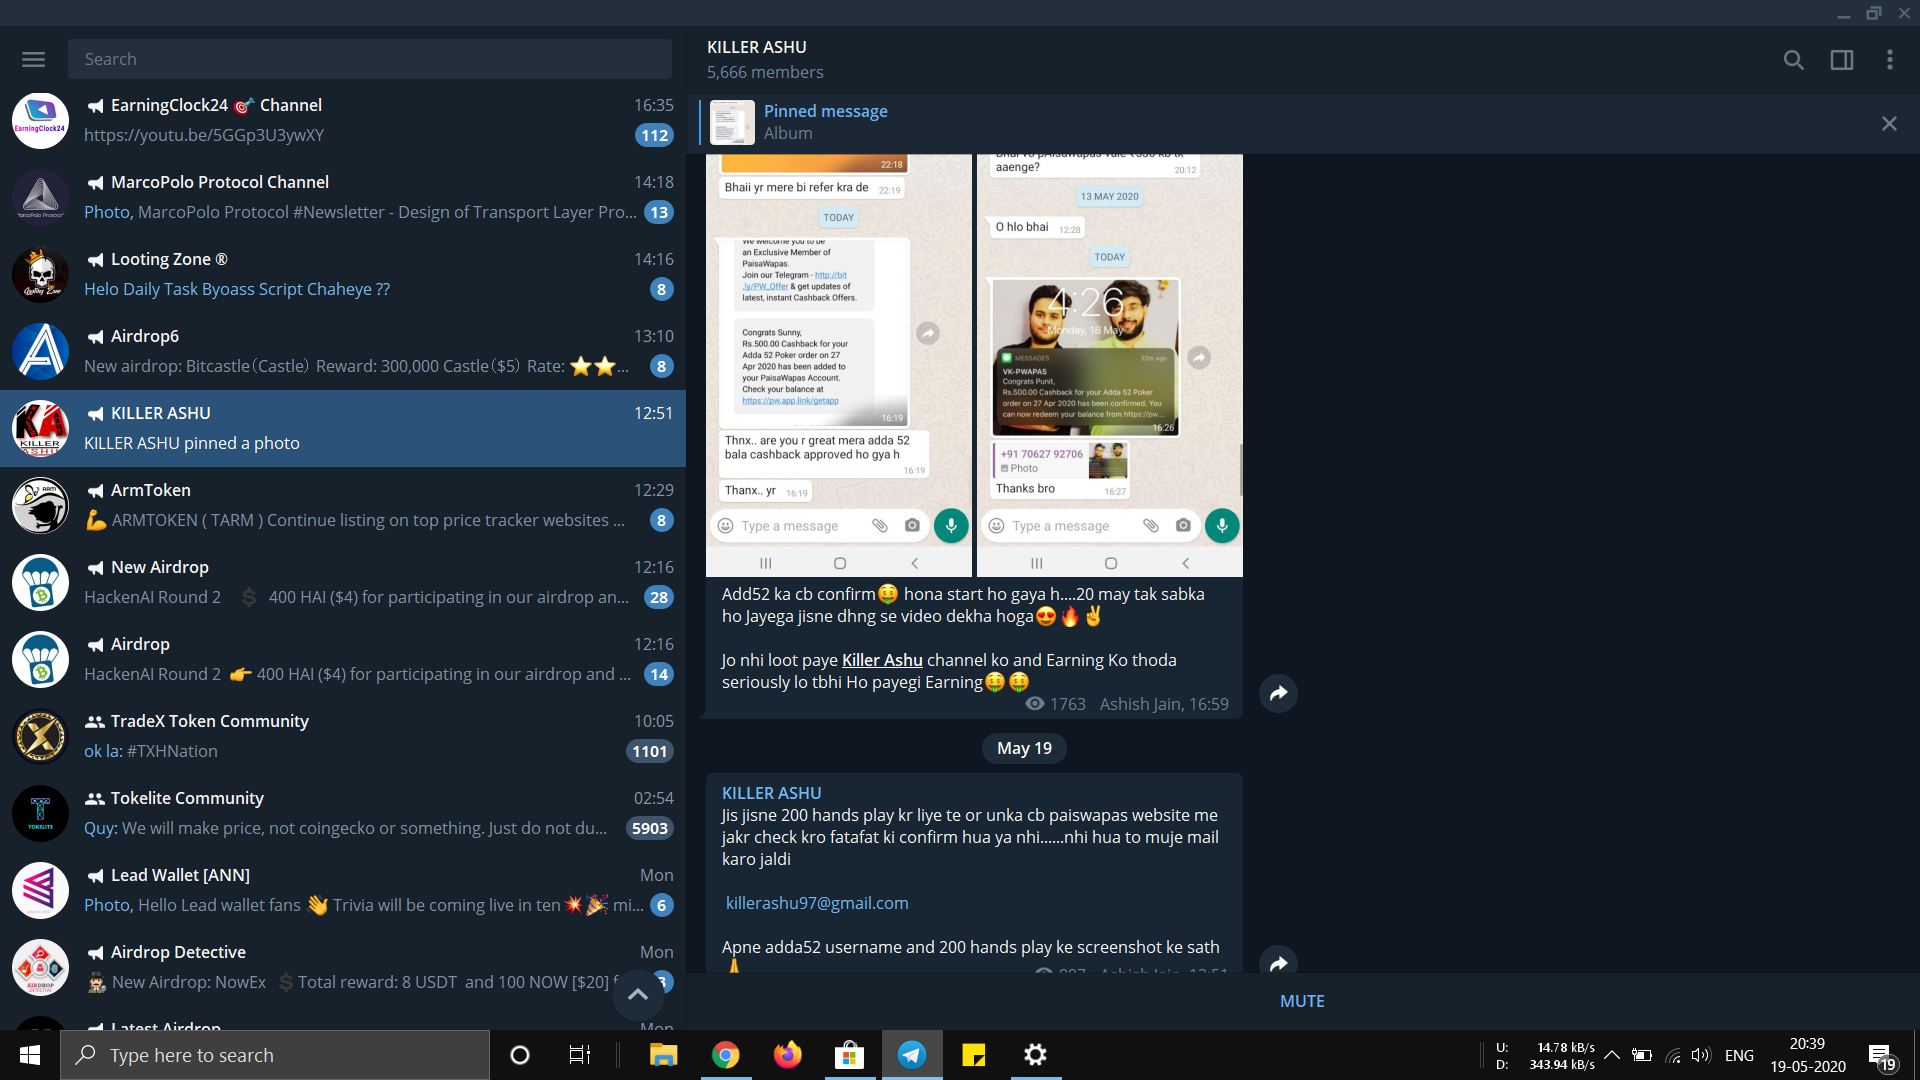Click the Killer Ashu underlined link
This screenshot has height=1080, width=1920.
tap(882, 660)
